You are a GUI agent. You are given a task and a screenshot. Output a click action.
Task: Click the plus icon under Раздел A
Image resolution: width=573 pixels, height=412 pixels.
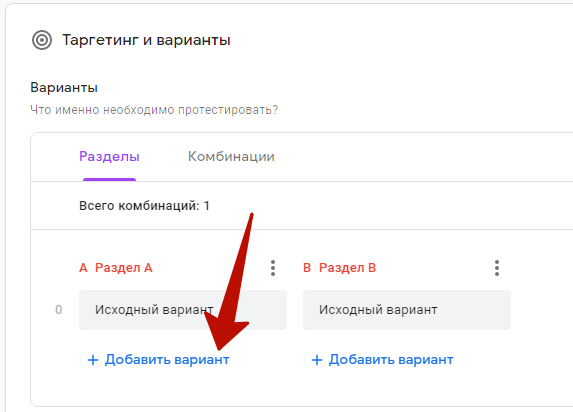(x=93, y=360)
